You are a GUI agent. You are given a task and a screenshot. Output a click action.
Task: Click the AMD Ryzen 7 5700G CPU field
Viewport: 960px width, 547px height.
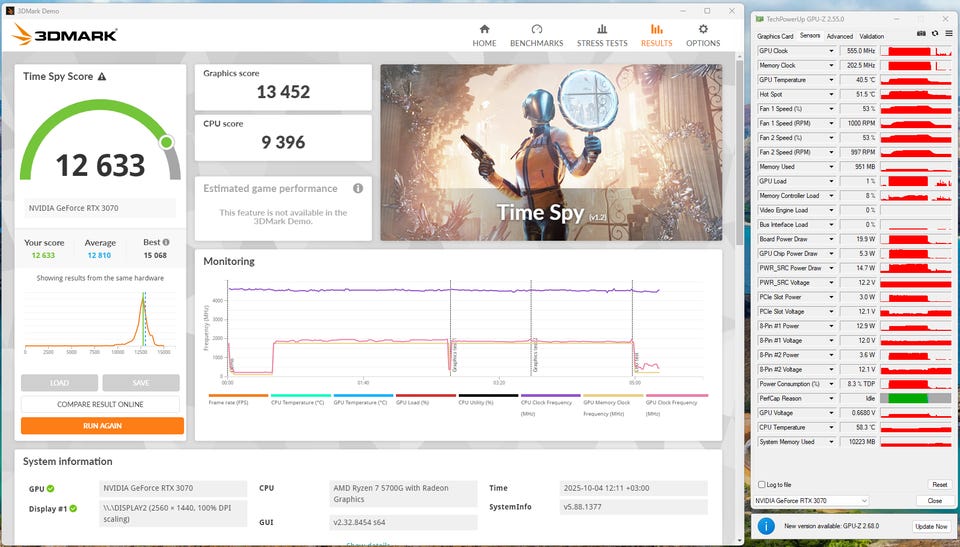tap(403, 494)
